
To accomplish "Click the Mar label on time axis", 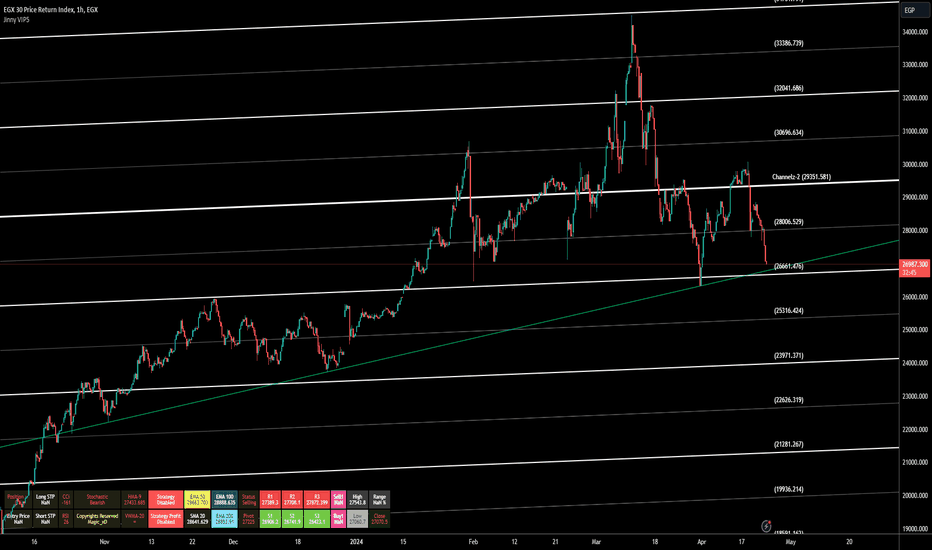I will [597, 542].
